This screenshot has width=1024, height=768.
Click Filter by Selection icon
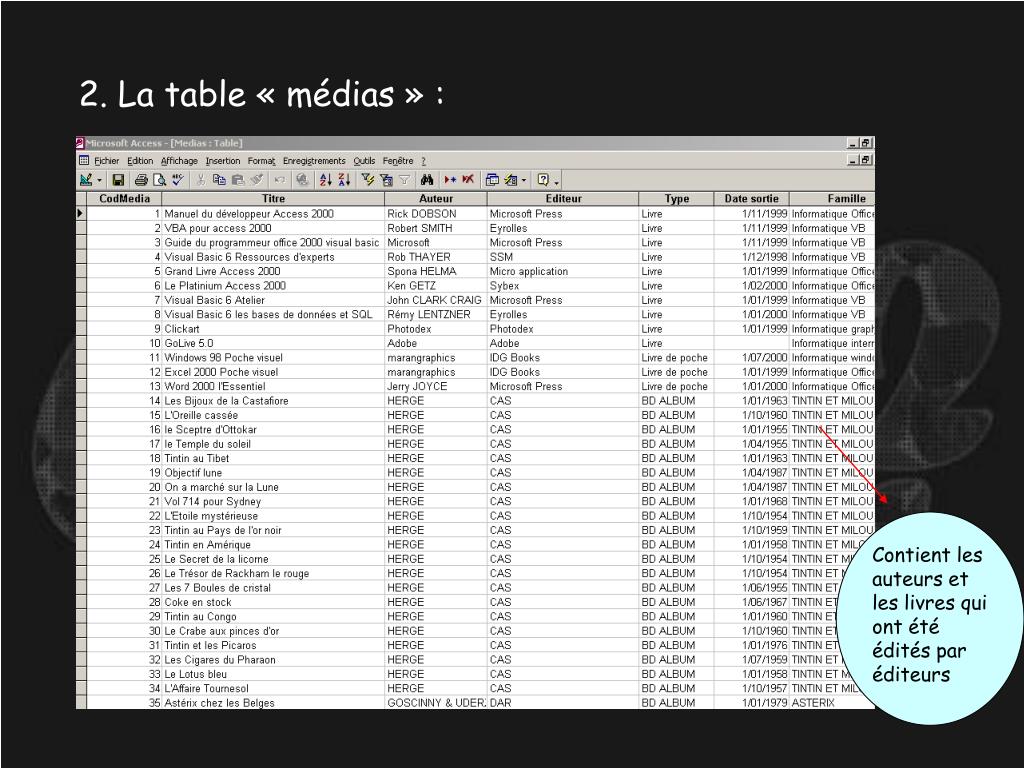point(368,180)
